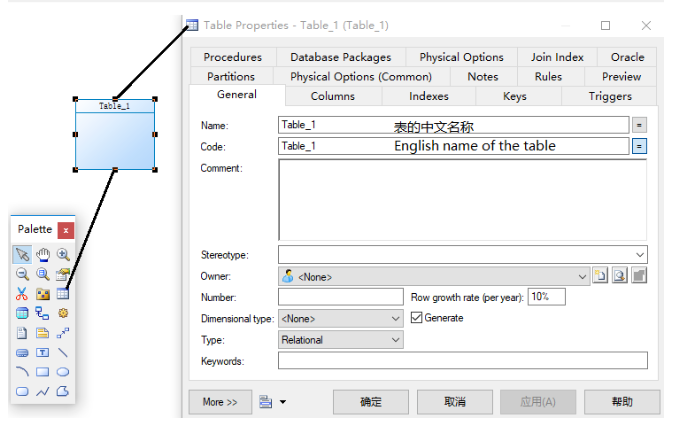Screen dimensions: 677x436
Task: Toggle the Name-Code sync button beside Code
Action: [x=640, y=146]
